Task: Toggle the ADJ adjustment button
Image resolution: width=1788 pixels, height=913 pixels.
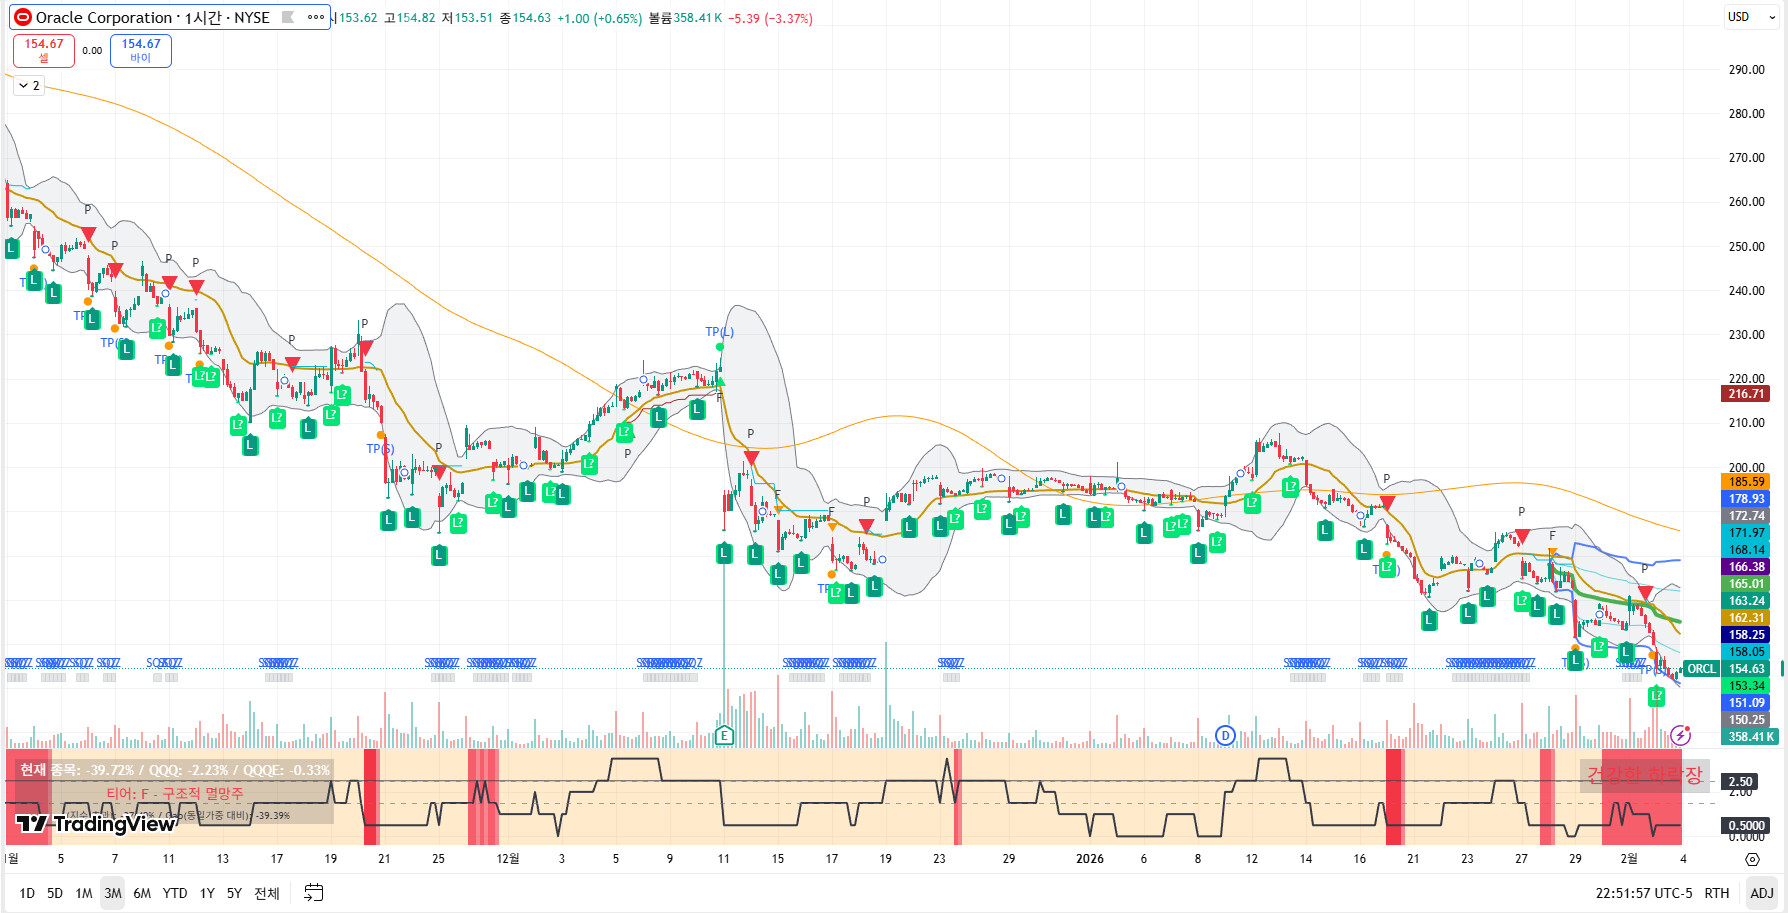Action: [1762, 893]
